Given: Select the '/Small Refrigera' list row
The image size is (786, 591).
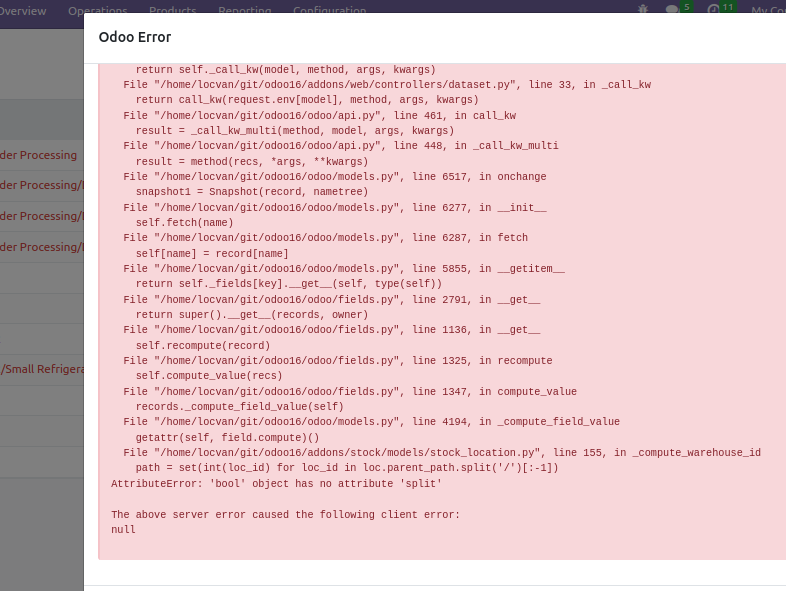Looking at the screenshot, I should pos(42,369).
